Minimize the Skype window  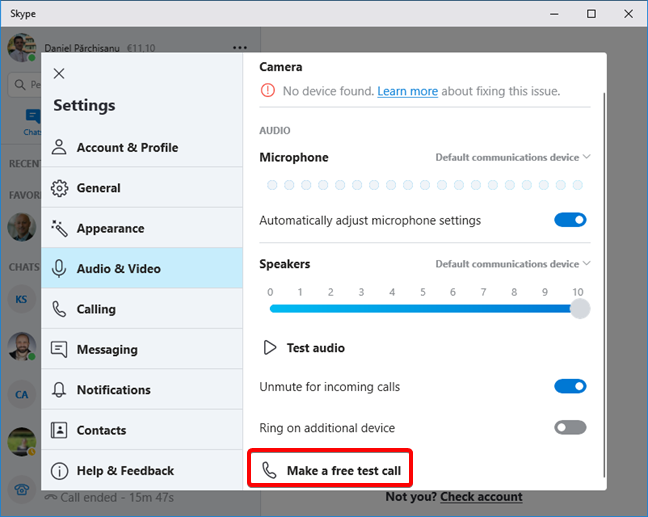coord(554,14)
